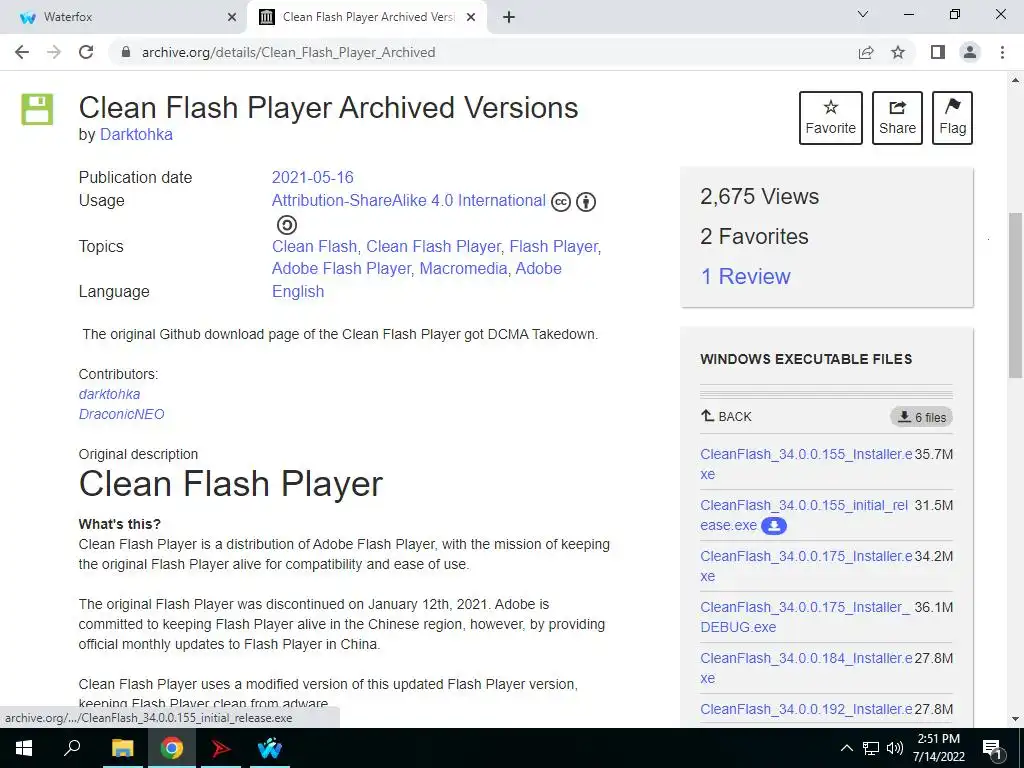The height and width of the screenshot is (768, 1024).
Task: Open Attribution-ShareAlike 4.0 International license link
Action: pos(409,200)
